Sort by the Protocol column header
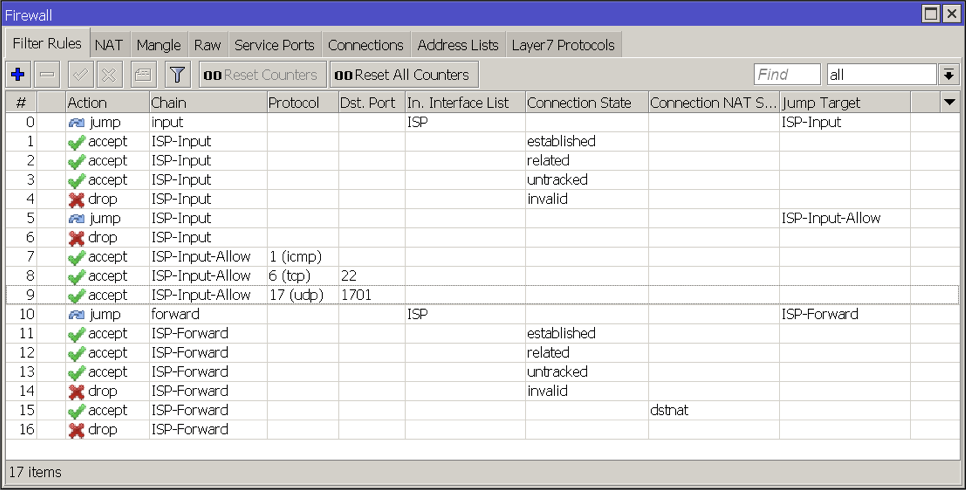 (x=302, y=102)
